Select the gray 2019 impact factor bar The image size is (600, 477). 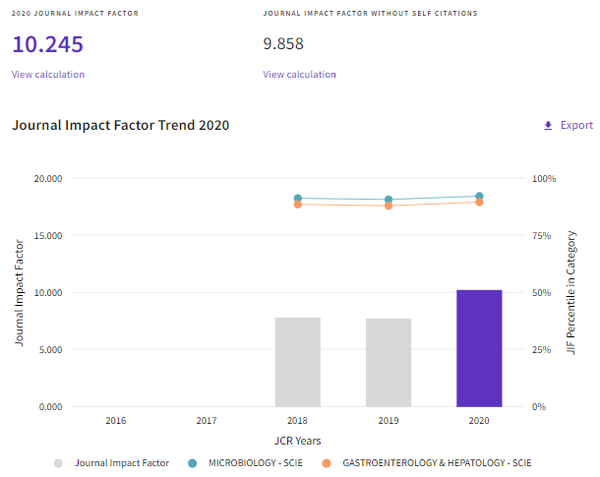pos(388,363)
